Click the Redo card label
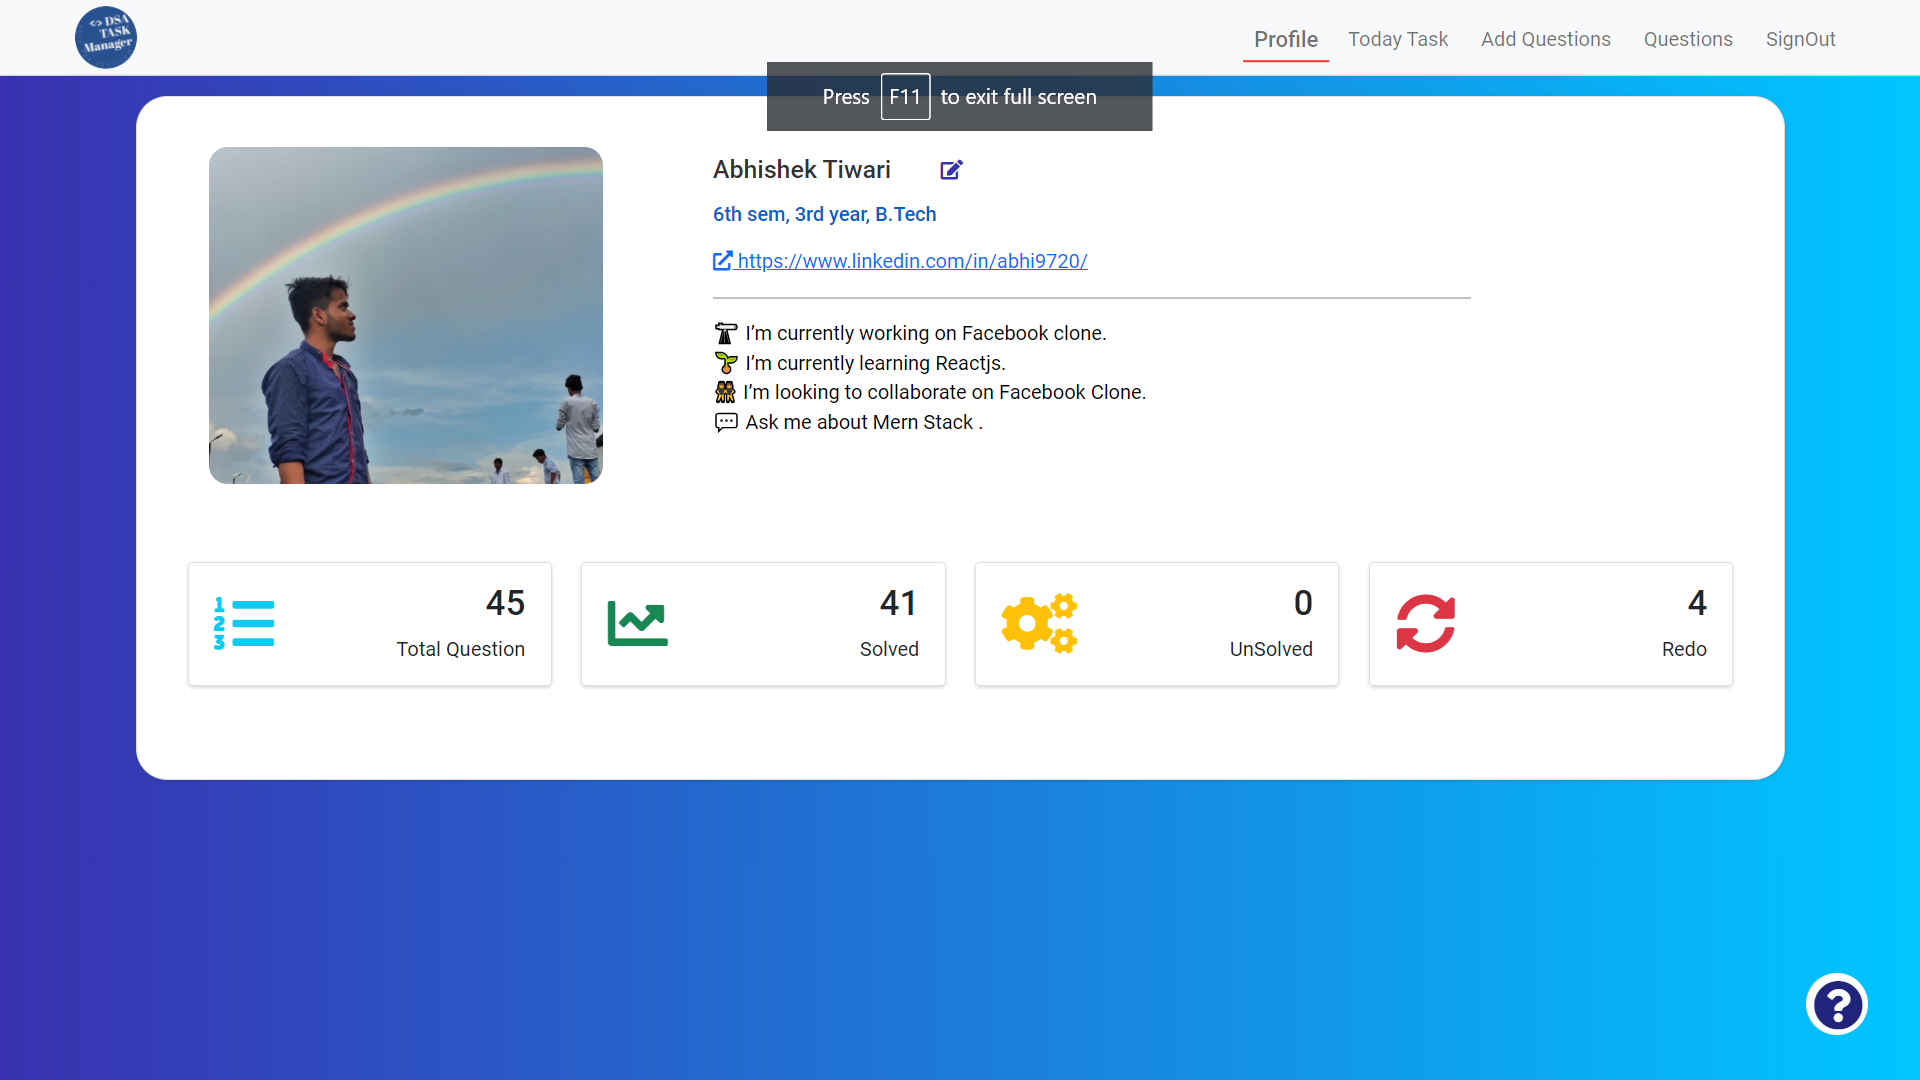This screenshot has width=1920, height=1080. [1683, 649]
